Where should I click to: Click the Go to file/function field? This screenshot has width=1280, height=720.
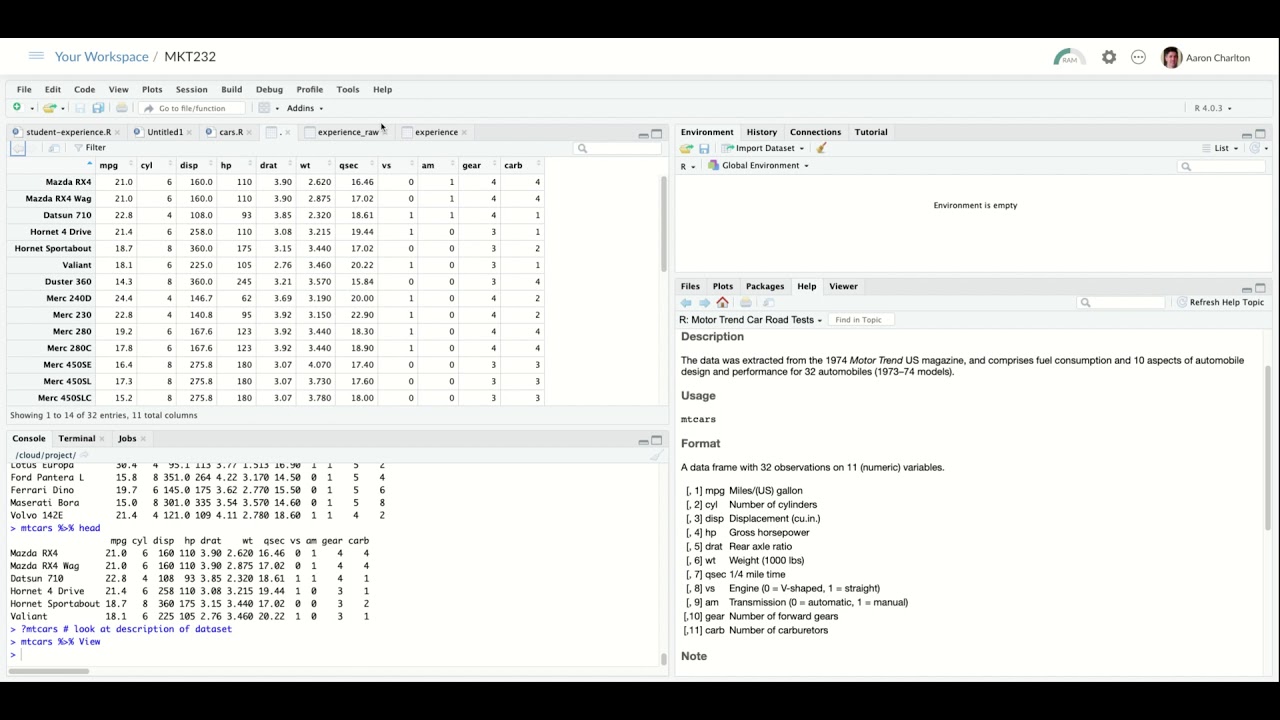coord(190,108)
